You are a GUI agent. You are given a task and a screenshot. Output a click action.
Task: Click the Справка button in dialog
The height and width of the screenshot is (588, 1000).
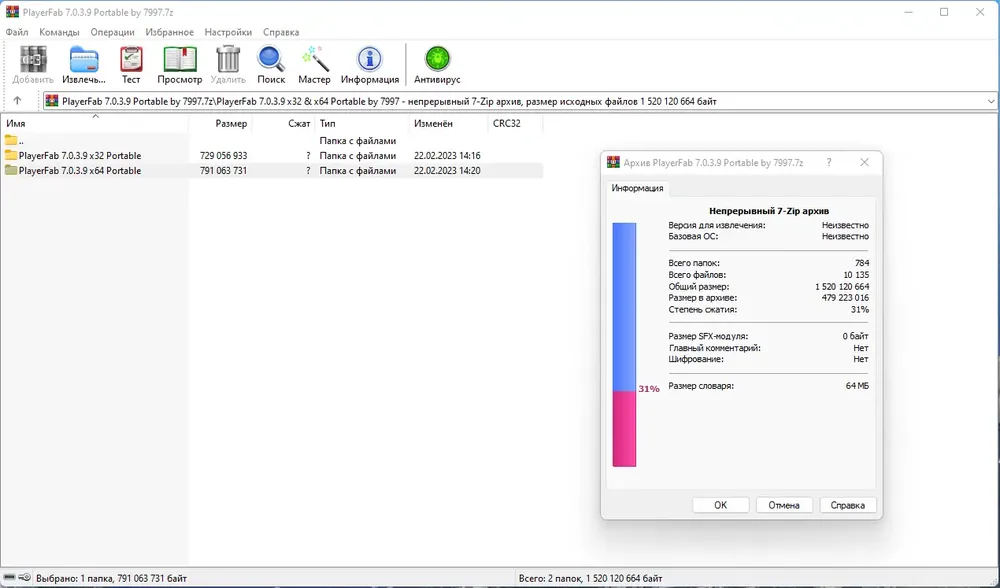tap(848, 505)
